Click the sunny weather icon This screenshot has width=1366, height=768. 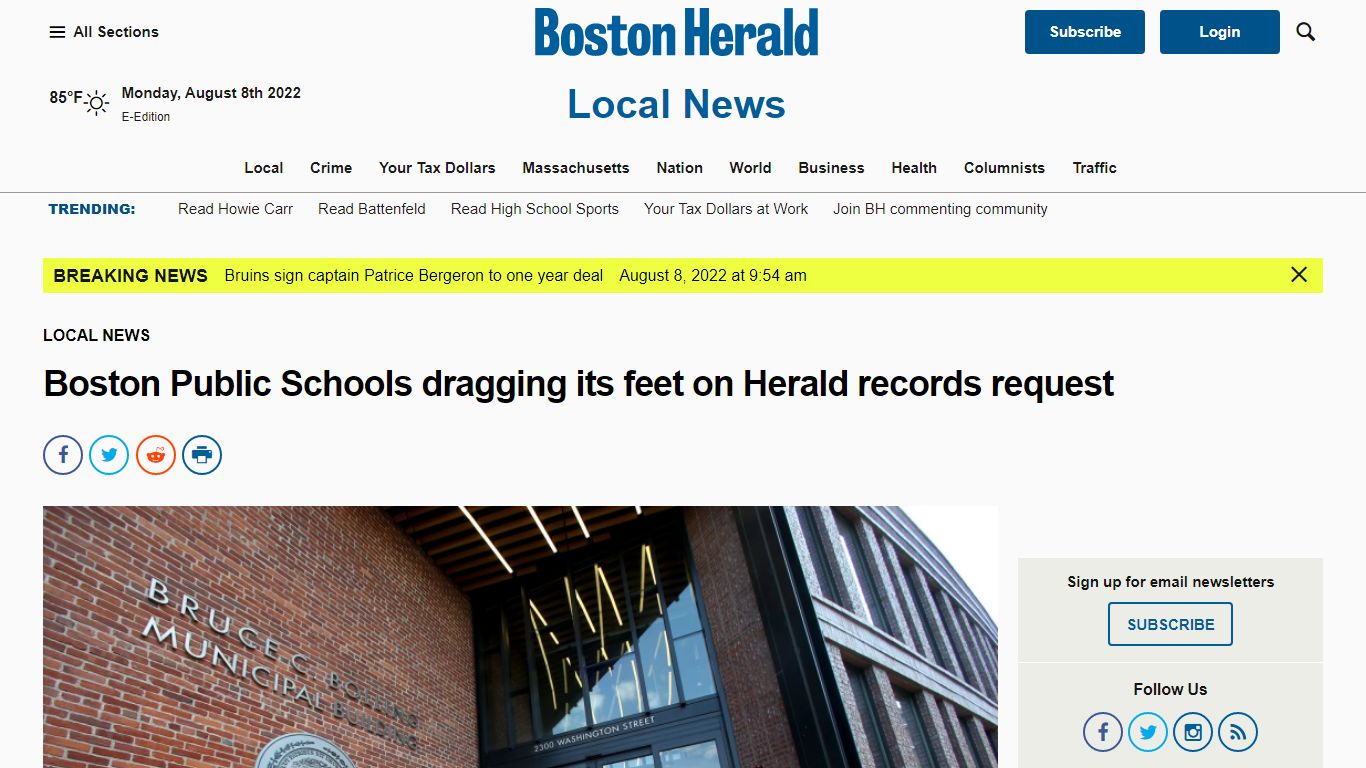click(97, 102)
